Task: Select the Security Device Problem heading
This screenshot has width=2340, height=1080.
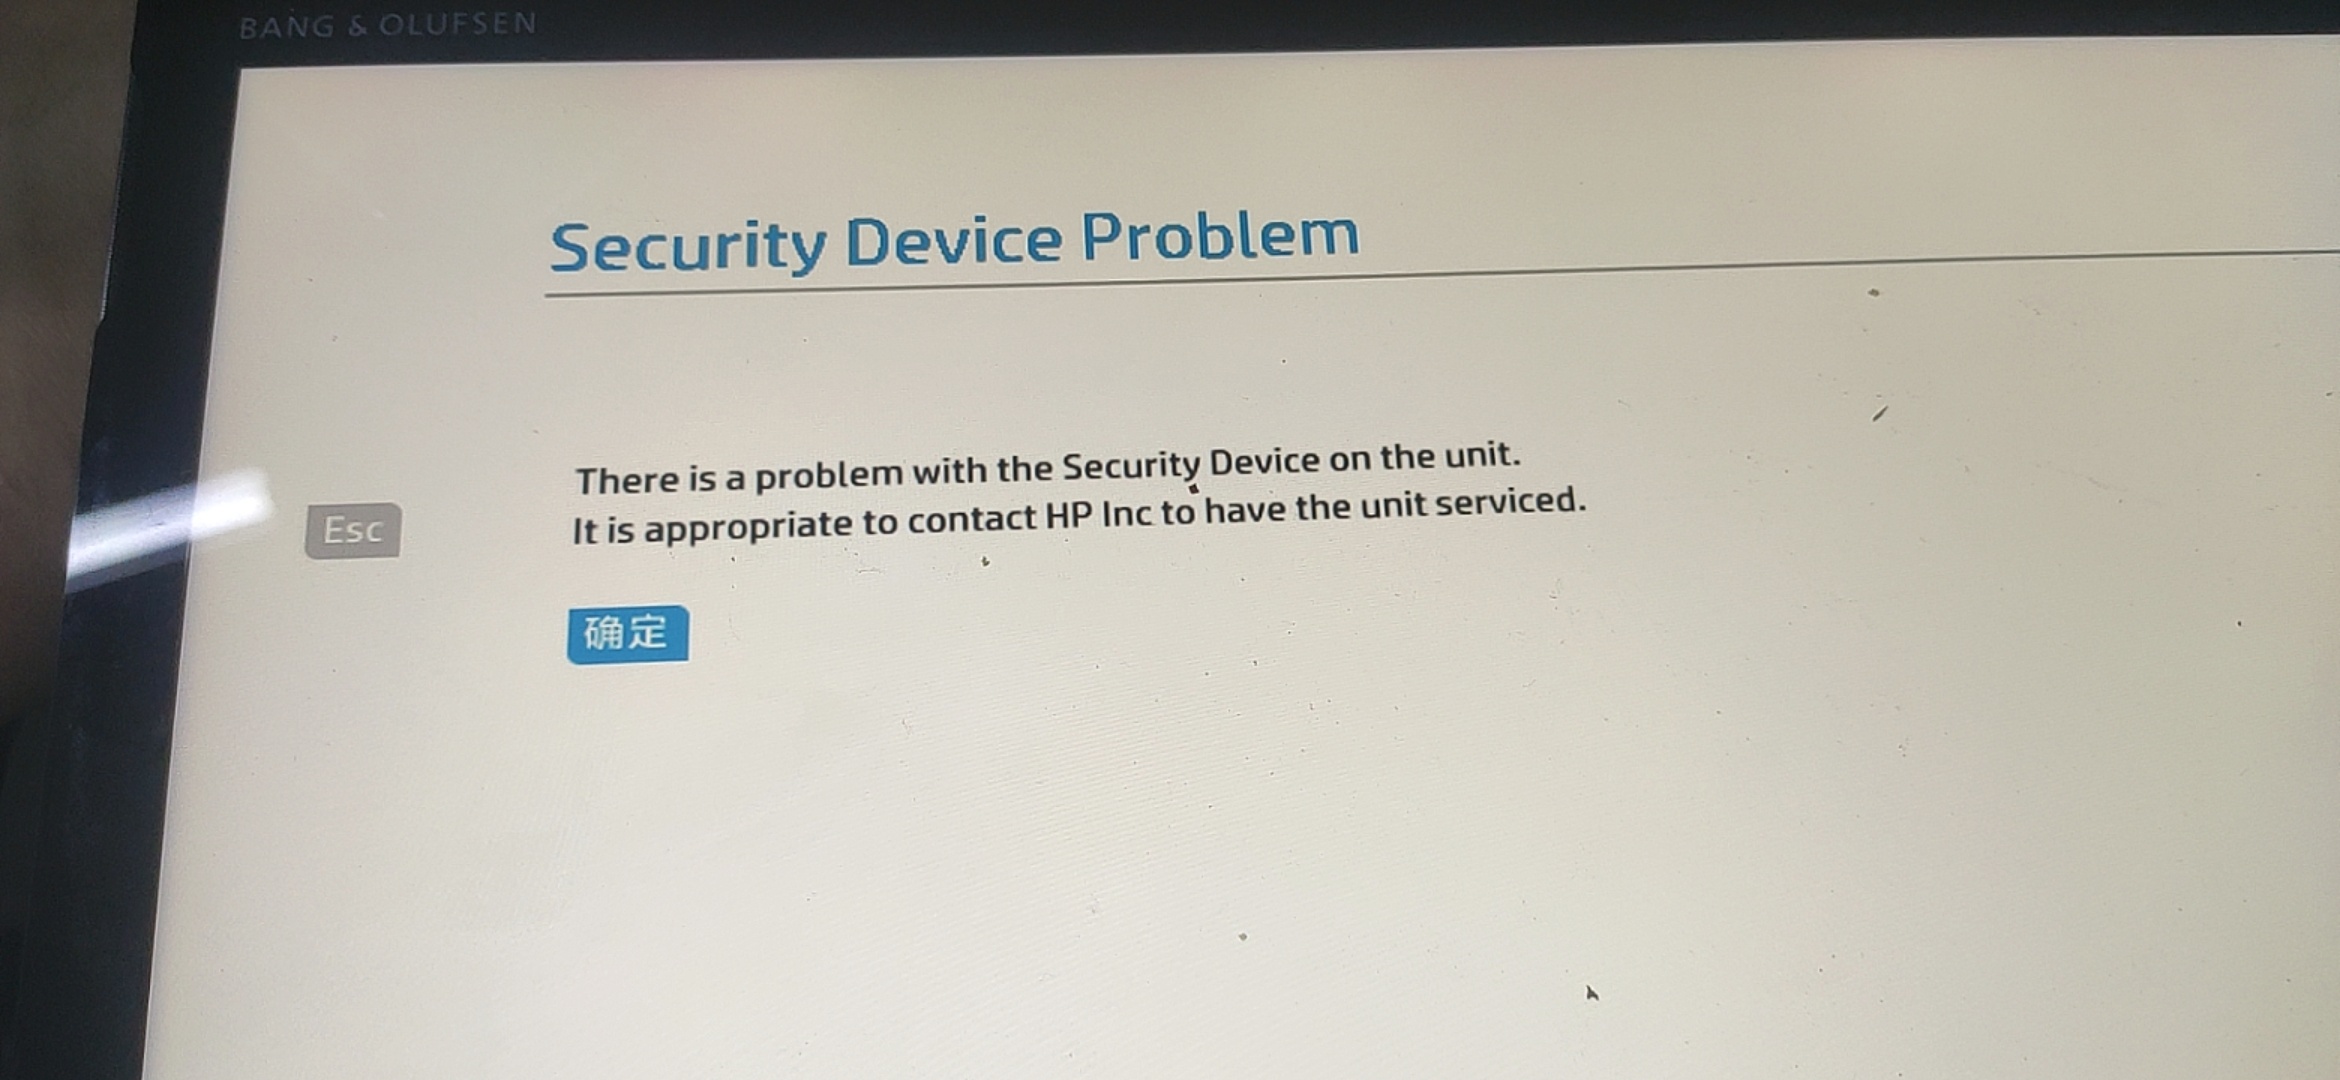Action: click(955, 241)
